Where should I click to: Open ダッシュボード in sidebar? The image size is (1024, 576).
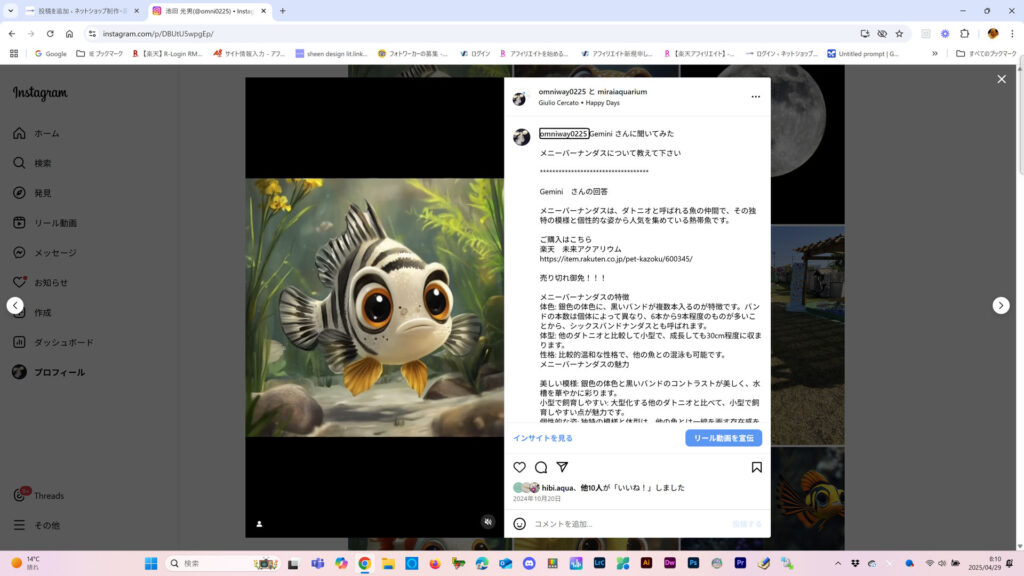tap(54, 342)
